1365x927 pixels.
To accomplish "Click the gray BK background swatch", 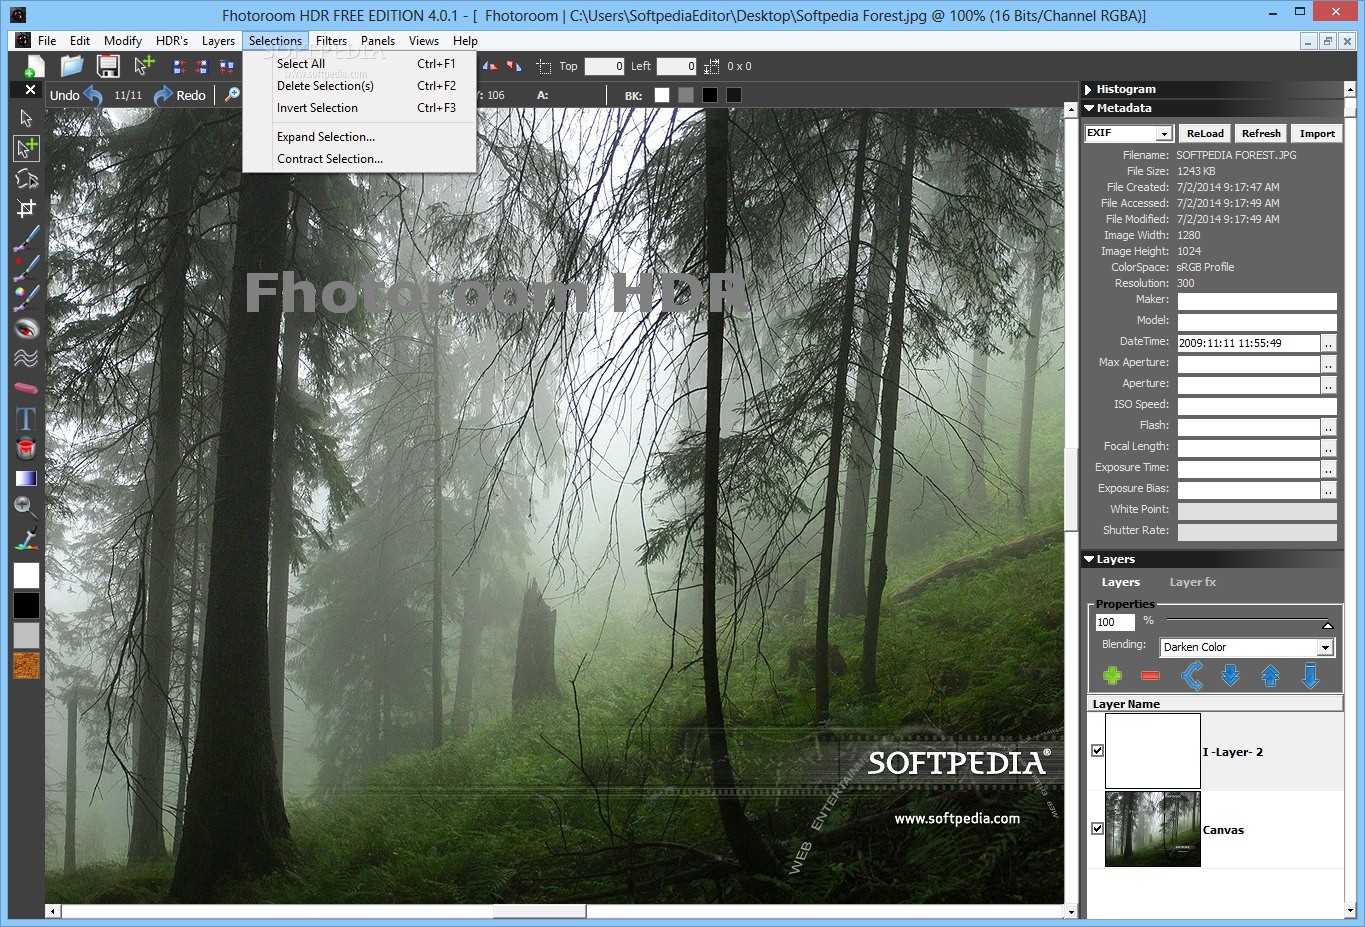I will pyautogui.click(x=686, y=95).
